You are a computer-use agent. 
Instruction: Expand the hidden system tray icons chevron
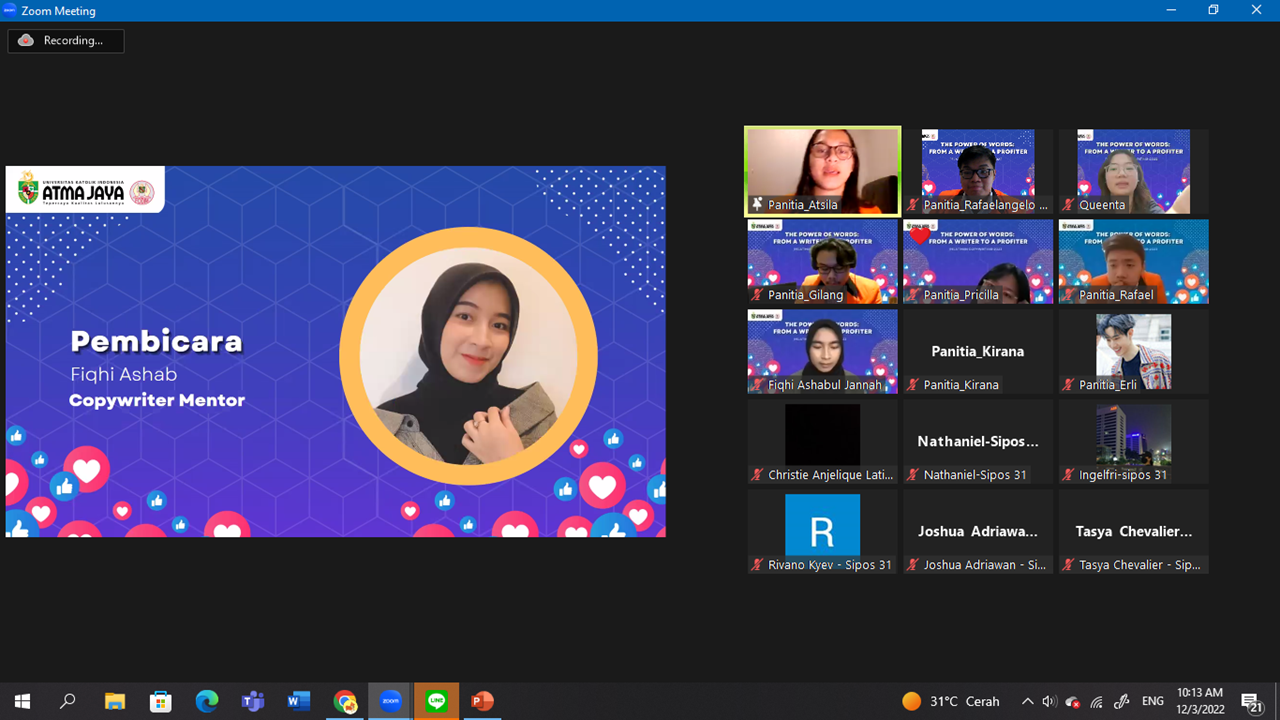pyautogui.click(x=1027, y=701)
